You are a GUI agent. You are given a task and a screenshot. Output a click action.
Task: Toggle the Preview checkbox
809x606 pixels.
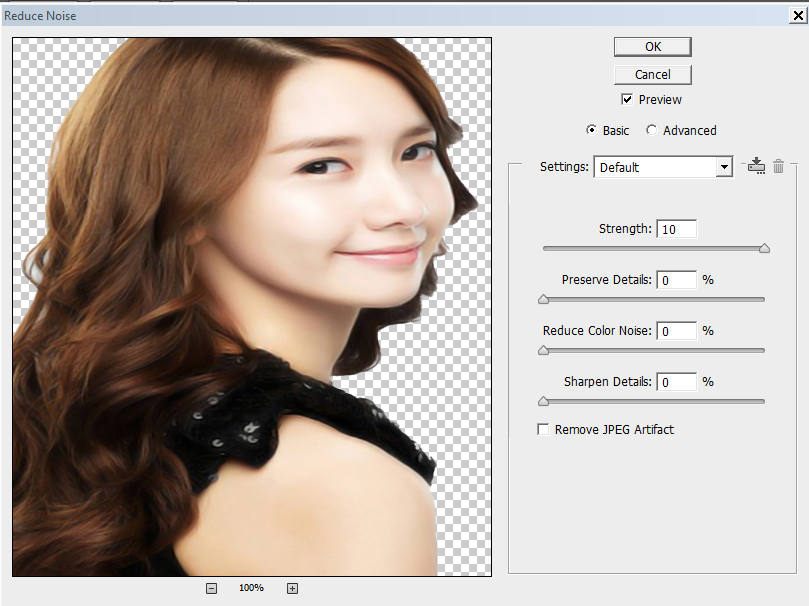coord(627,100)
